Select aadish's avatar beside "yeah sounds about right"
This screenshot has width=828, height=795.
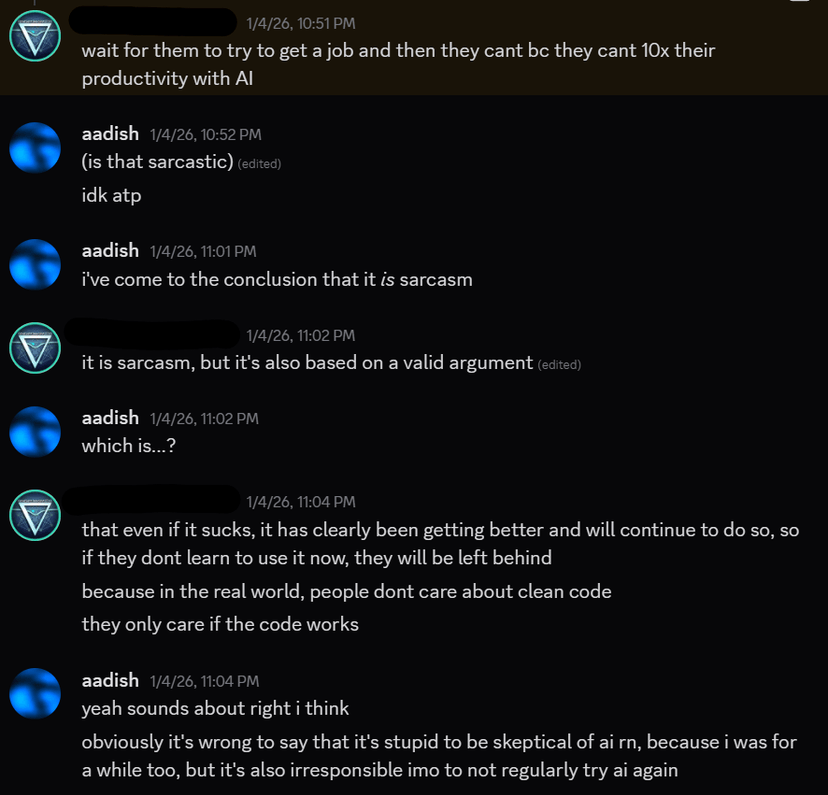pyautogui.click(x=35, y=694)
